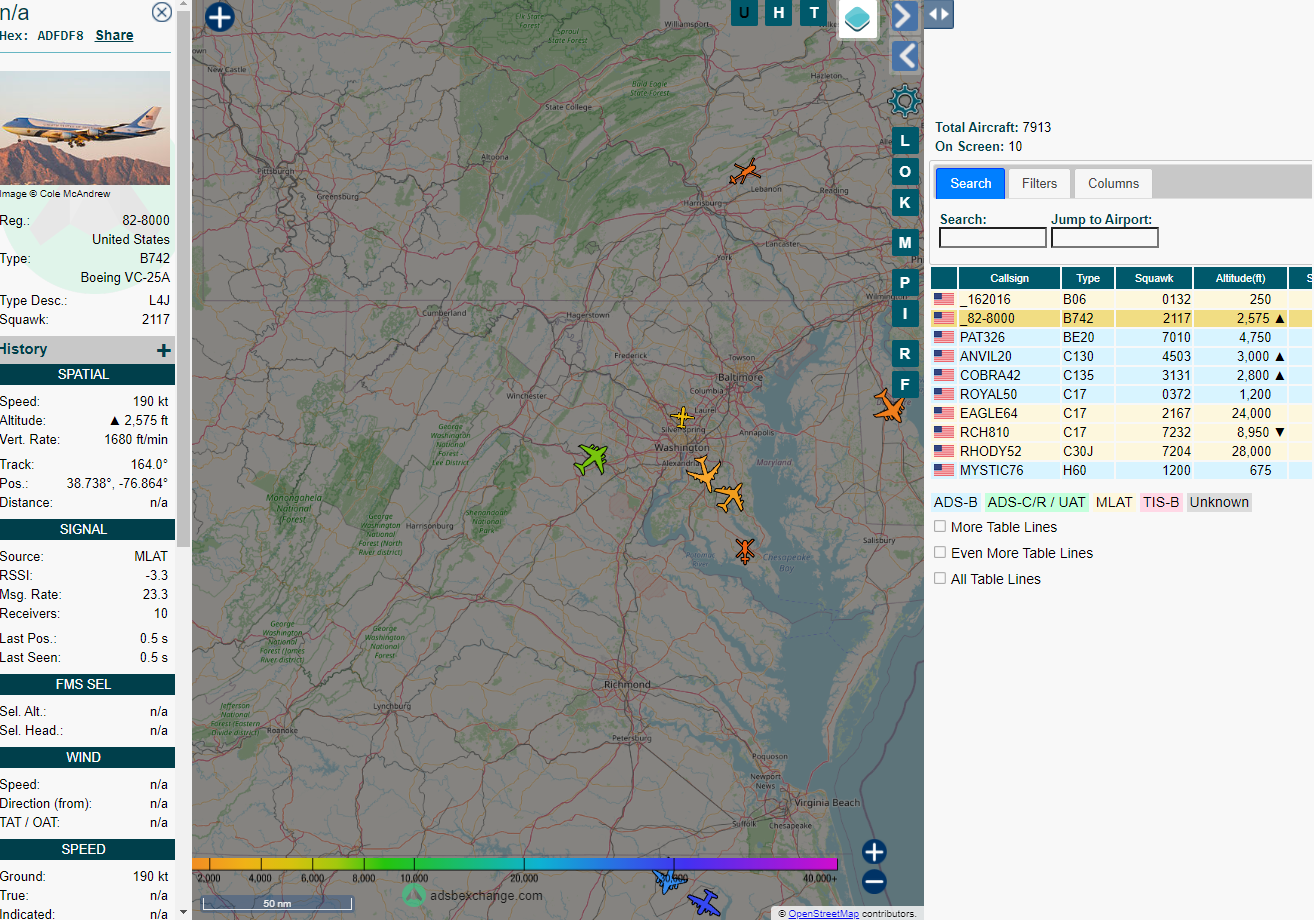
Task: Click the ADS-B legend swatch
Action: click(956, 502)
